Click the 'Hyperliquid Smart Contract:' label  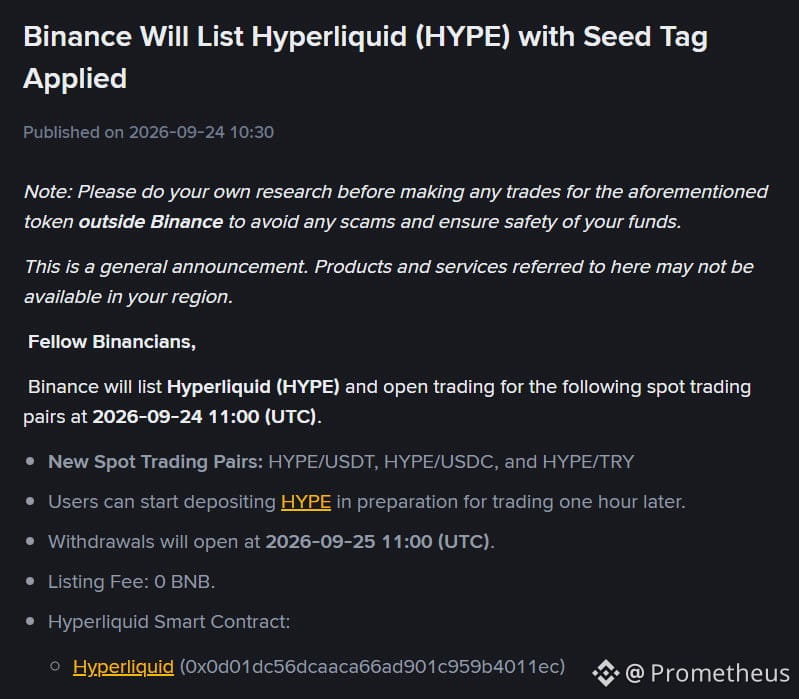[x=169, y=622]
